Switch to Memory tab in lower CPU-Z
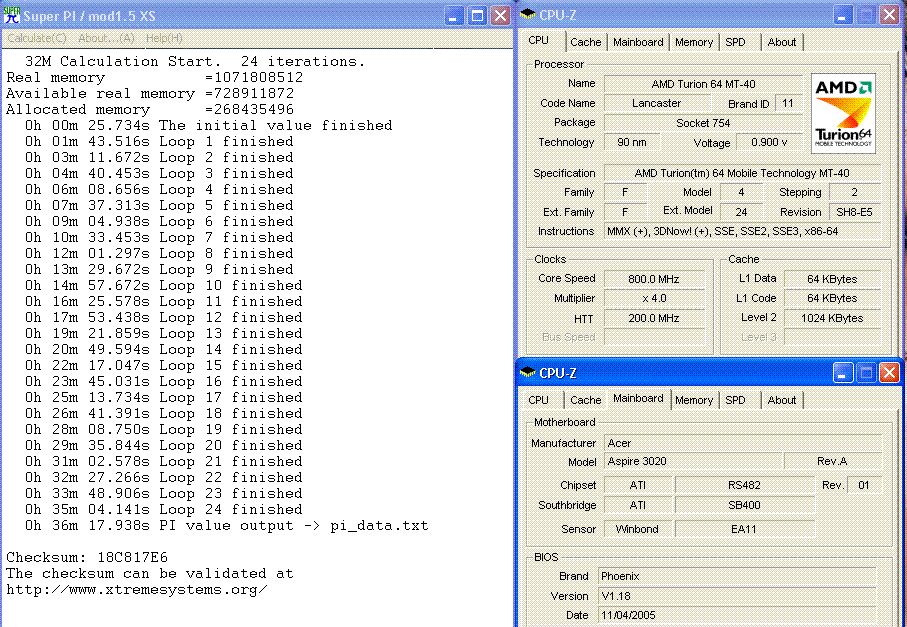This screenshot has width=907, height=627. [694, 400]
